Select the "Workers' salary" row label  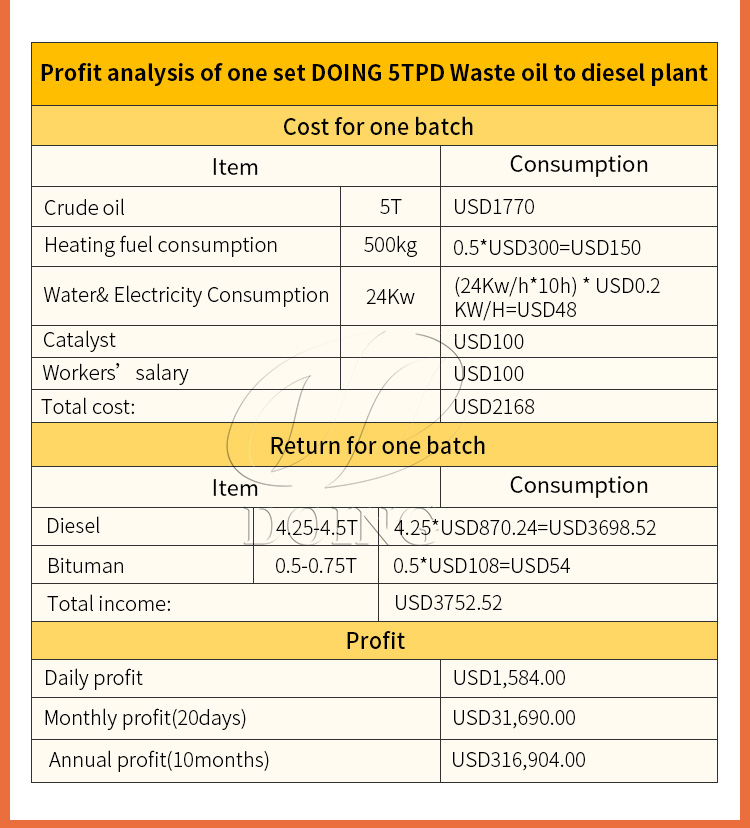(x=115, y=374)
